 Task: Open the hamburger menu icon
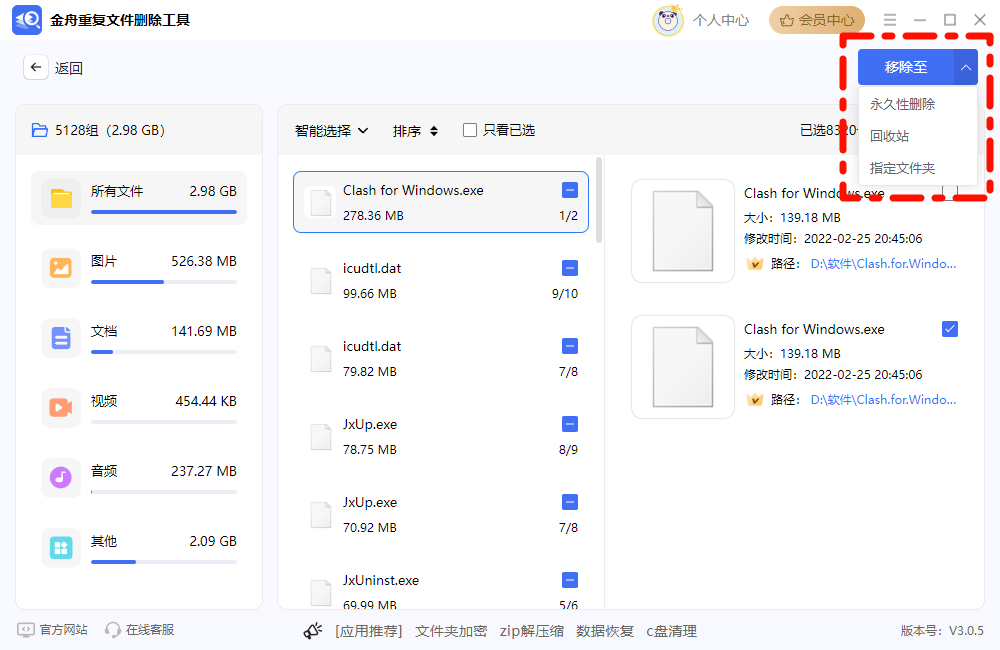[890, 20]
